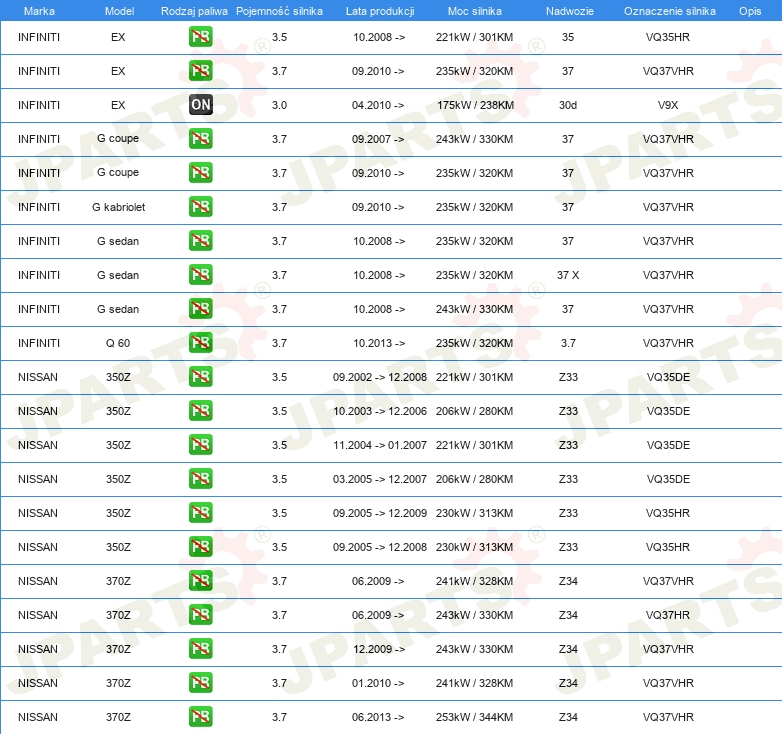
Task: Click petrol icon in 350Z 09.2005 -> 12.2008 row
Action: (x=201, y=547)
